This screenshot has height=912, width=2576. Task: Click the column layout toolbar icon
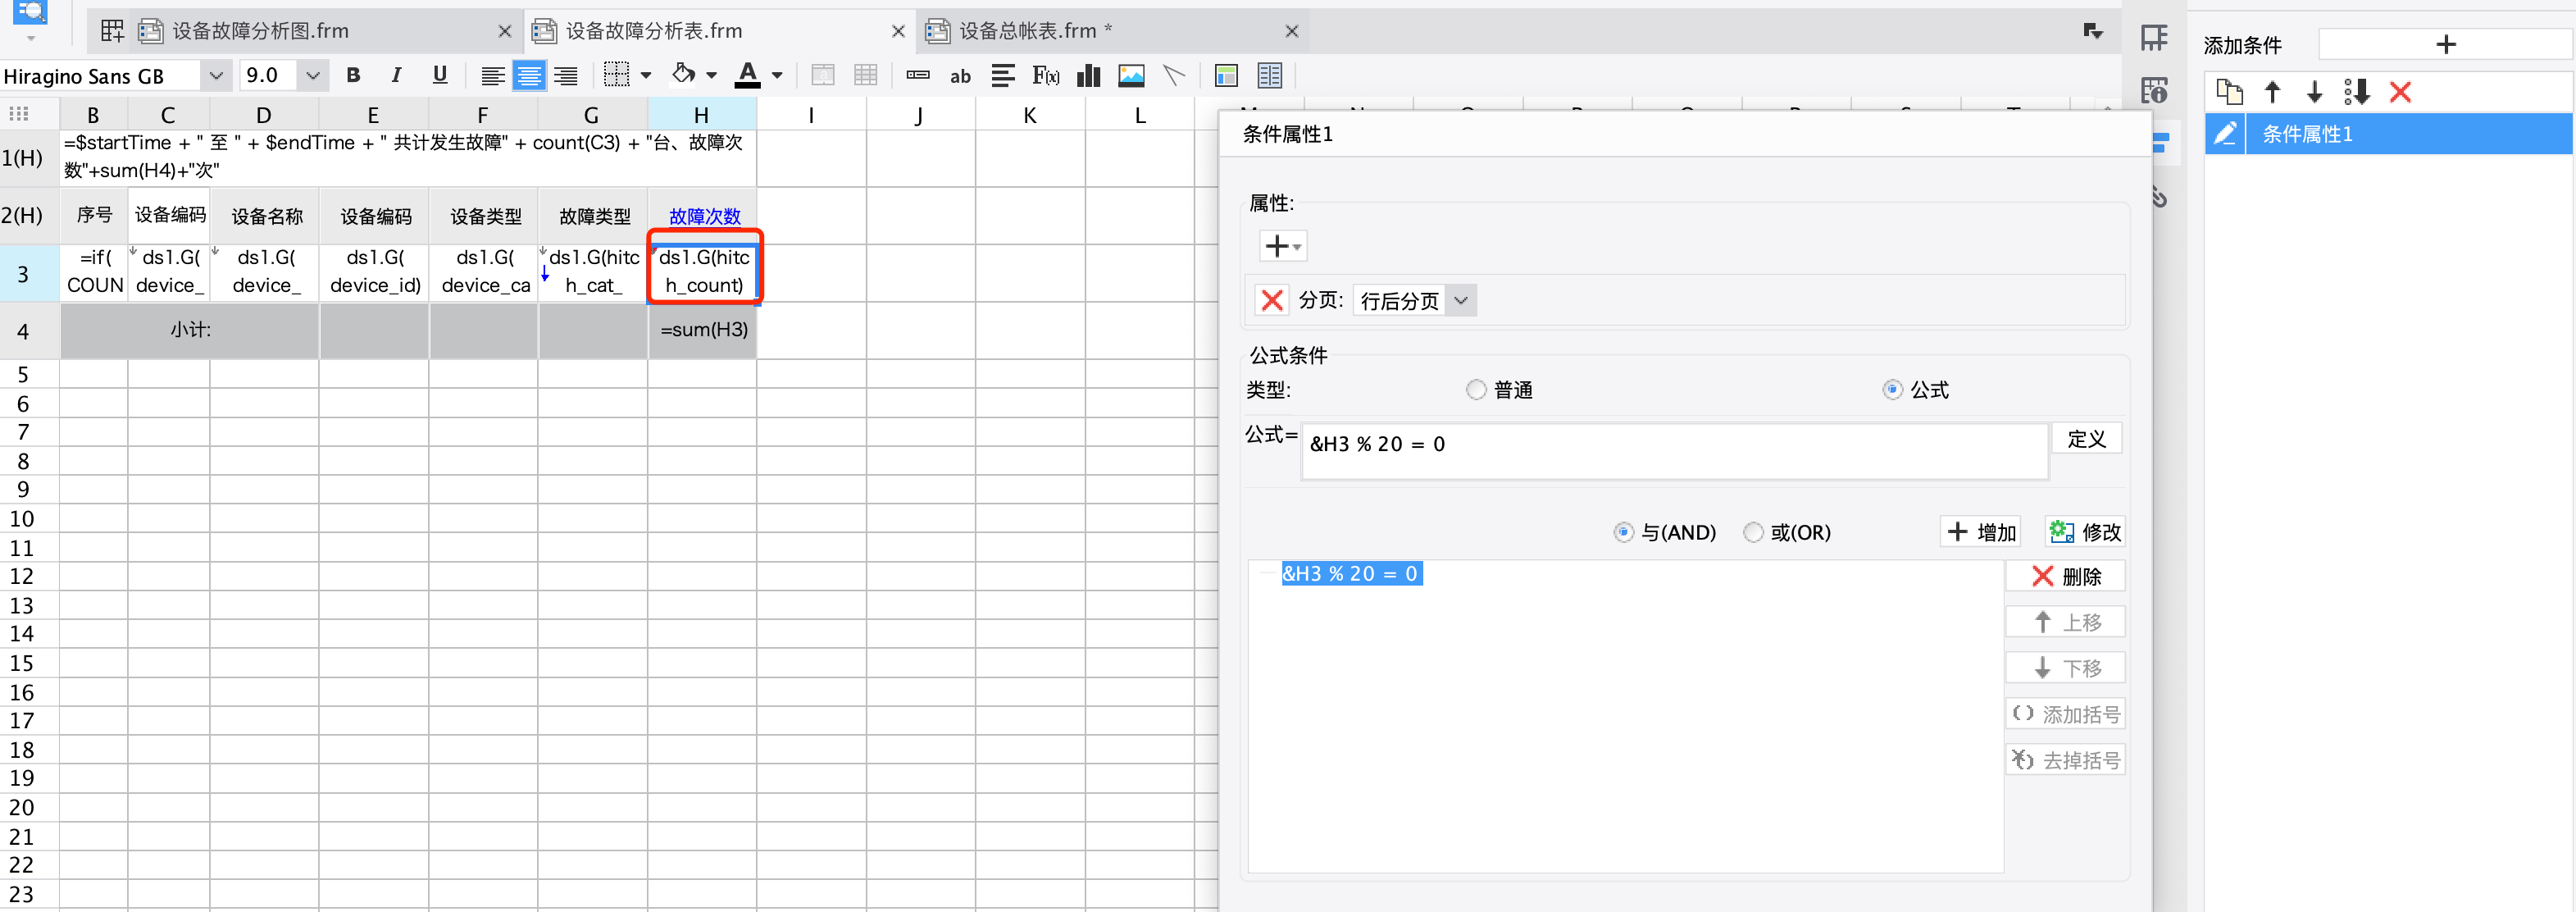[x=1270, y=76]
